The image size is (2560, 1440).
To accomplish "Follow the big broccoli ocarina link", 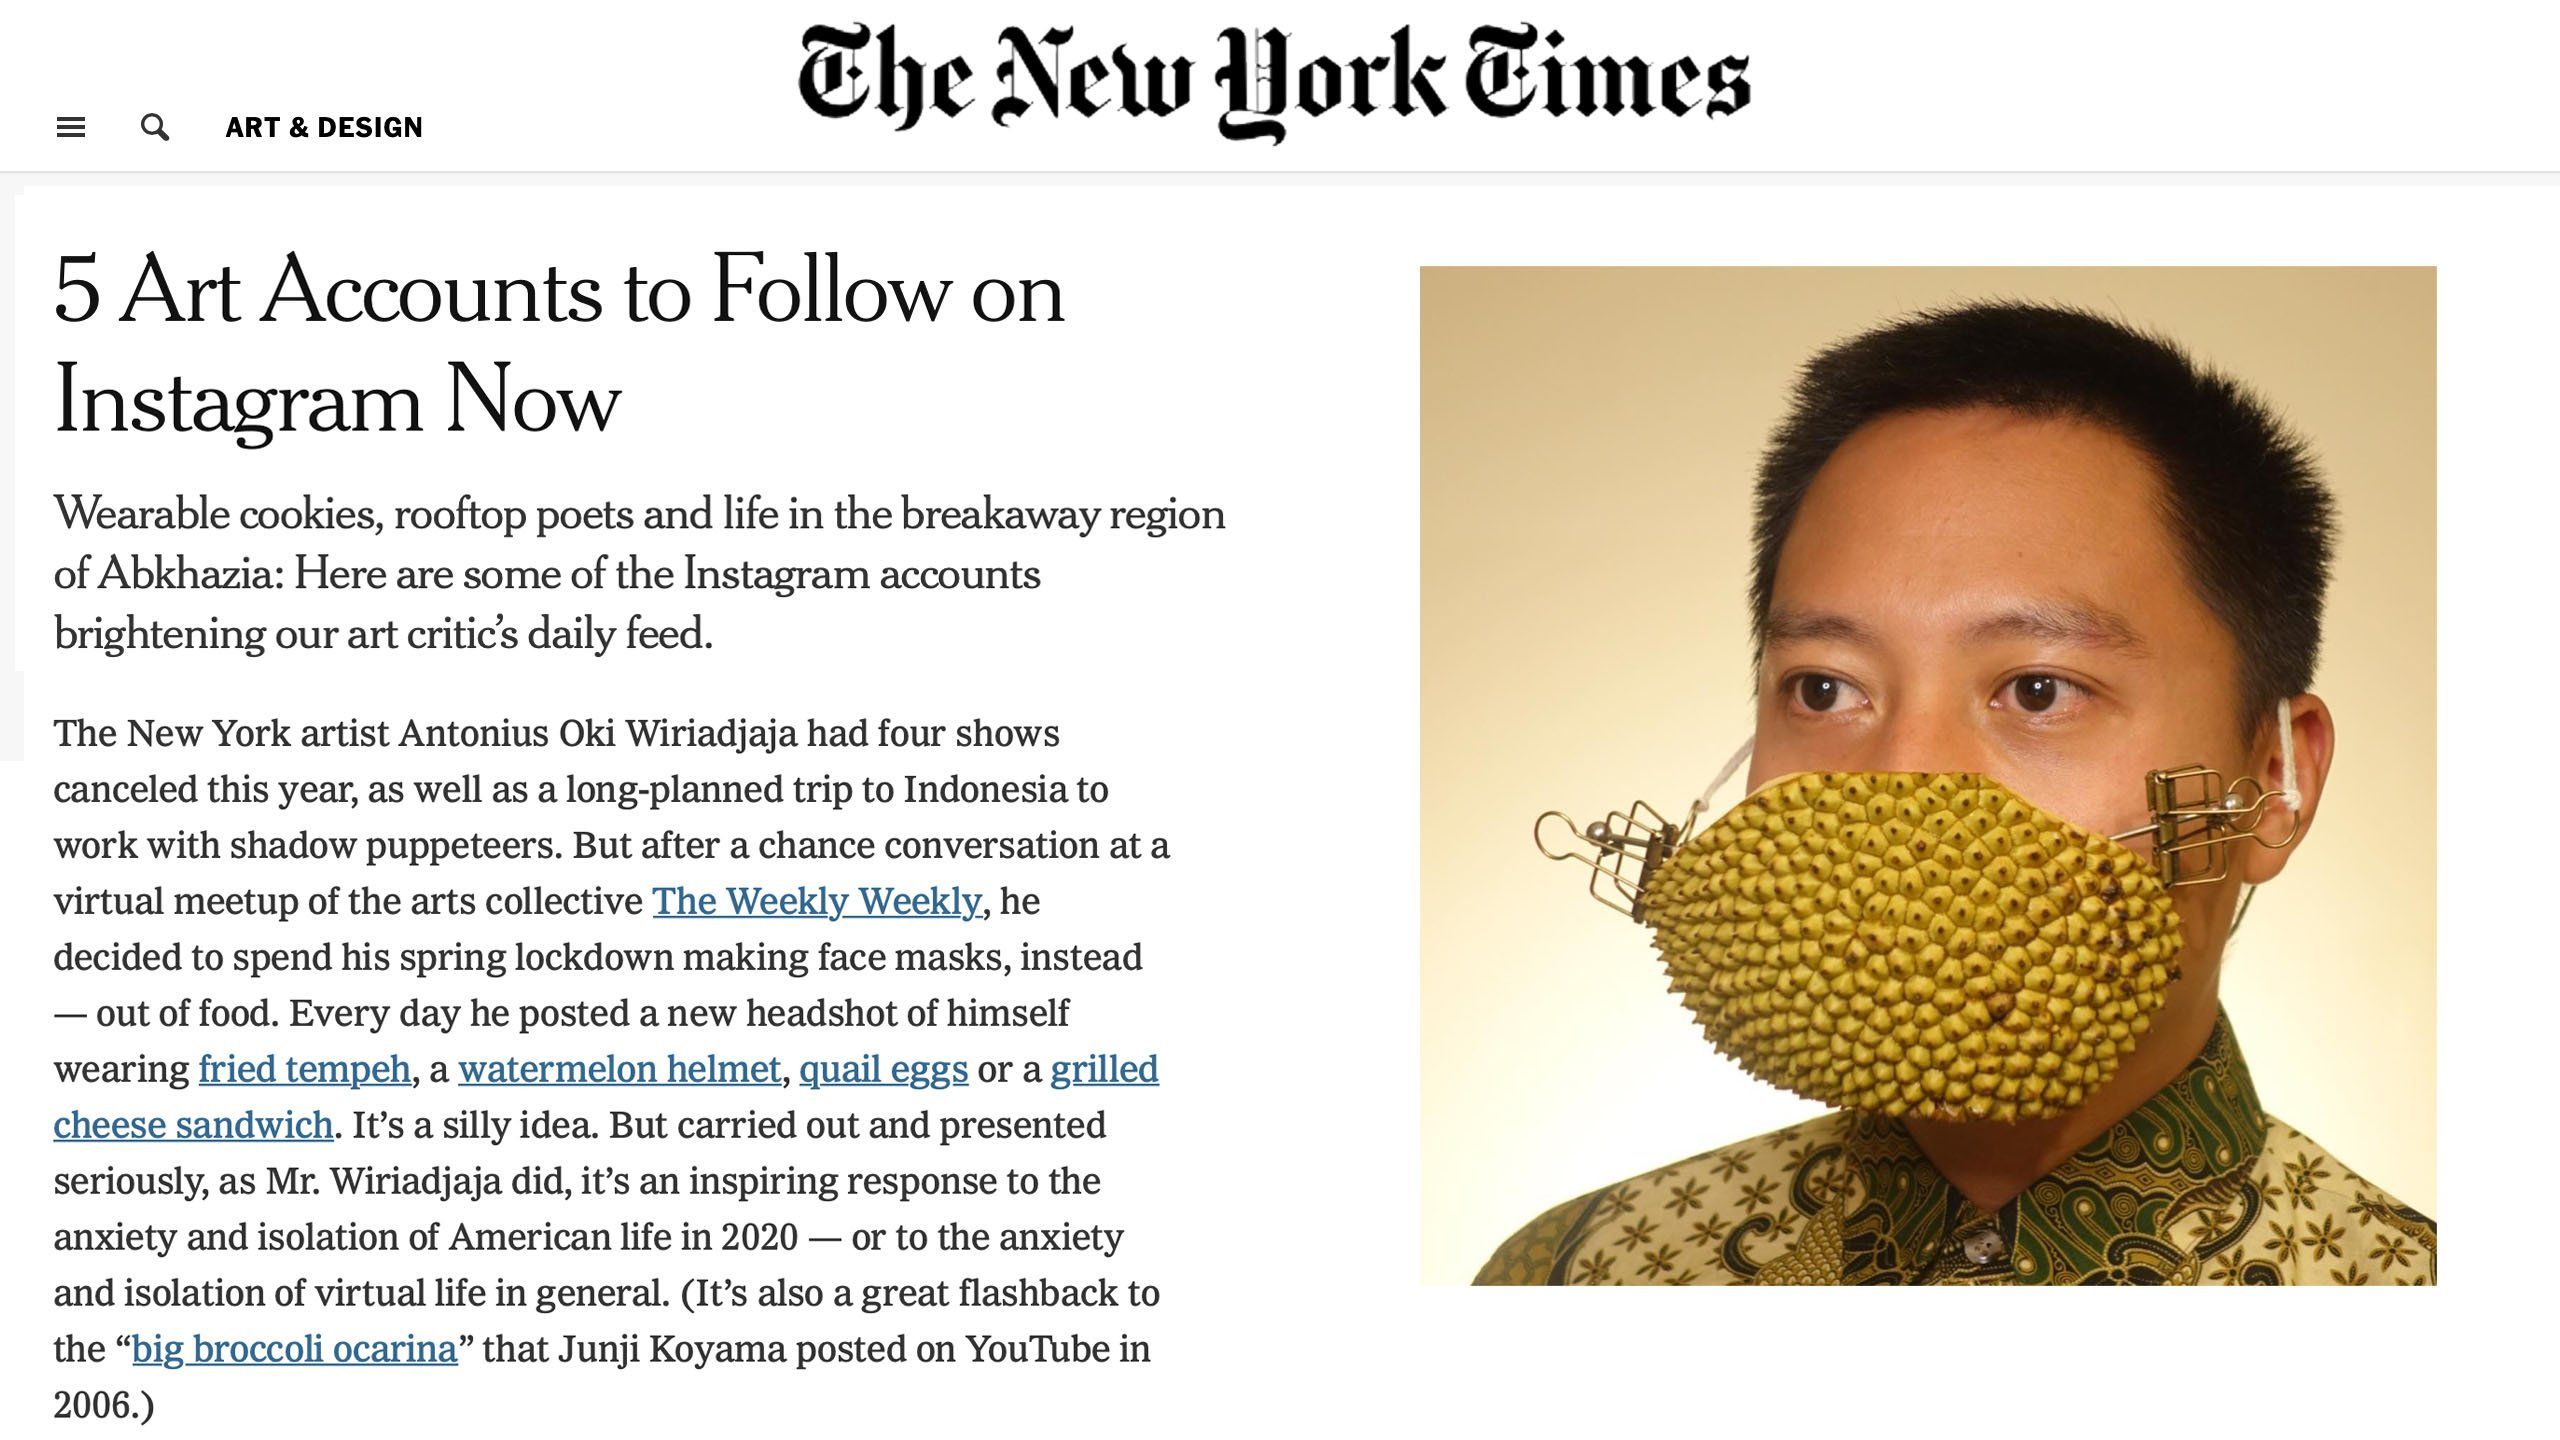I will (x=295, y=1349).
